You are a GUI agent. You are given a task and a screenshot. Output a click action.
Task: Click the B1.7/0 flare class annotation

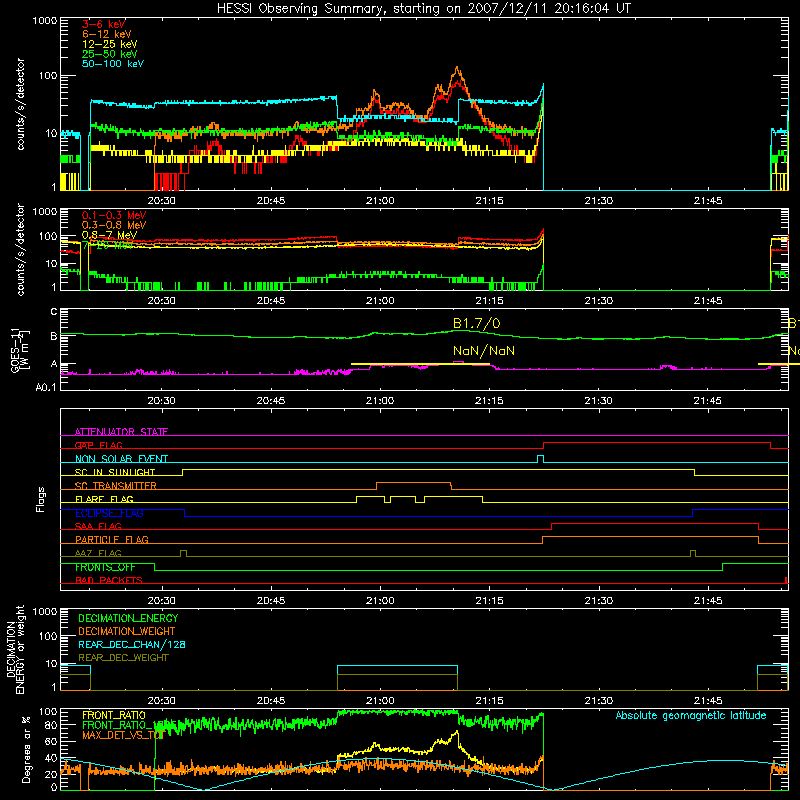click(x=477, y=323)
